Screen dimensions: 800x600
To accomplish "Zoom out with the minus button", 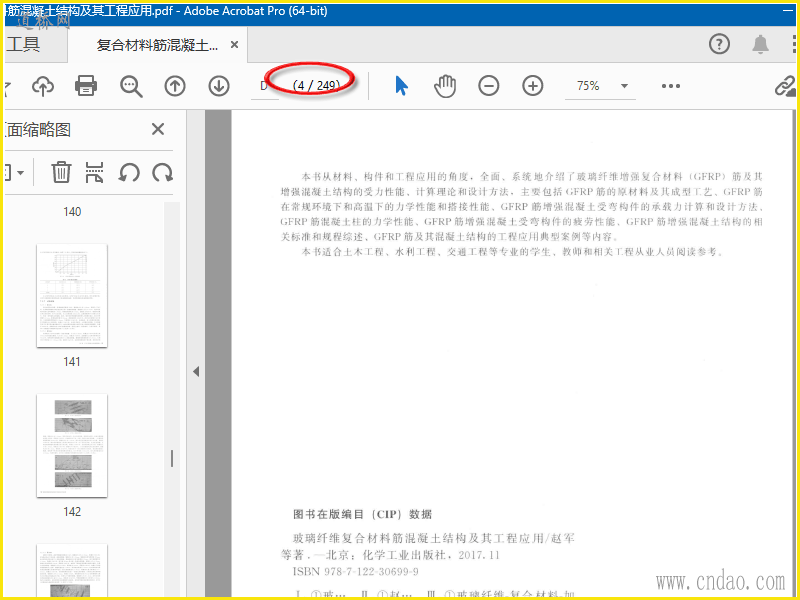I will click(489, 86).
